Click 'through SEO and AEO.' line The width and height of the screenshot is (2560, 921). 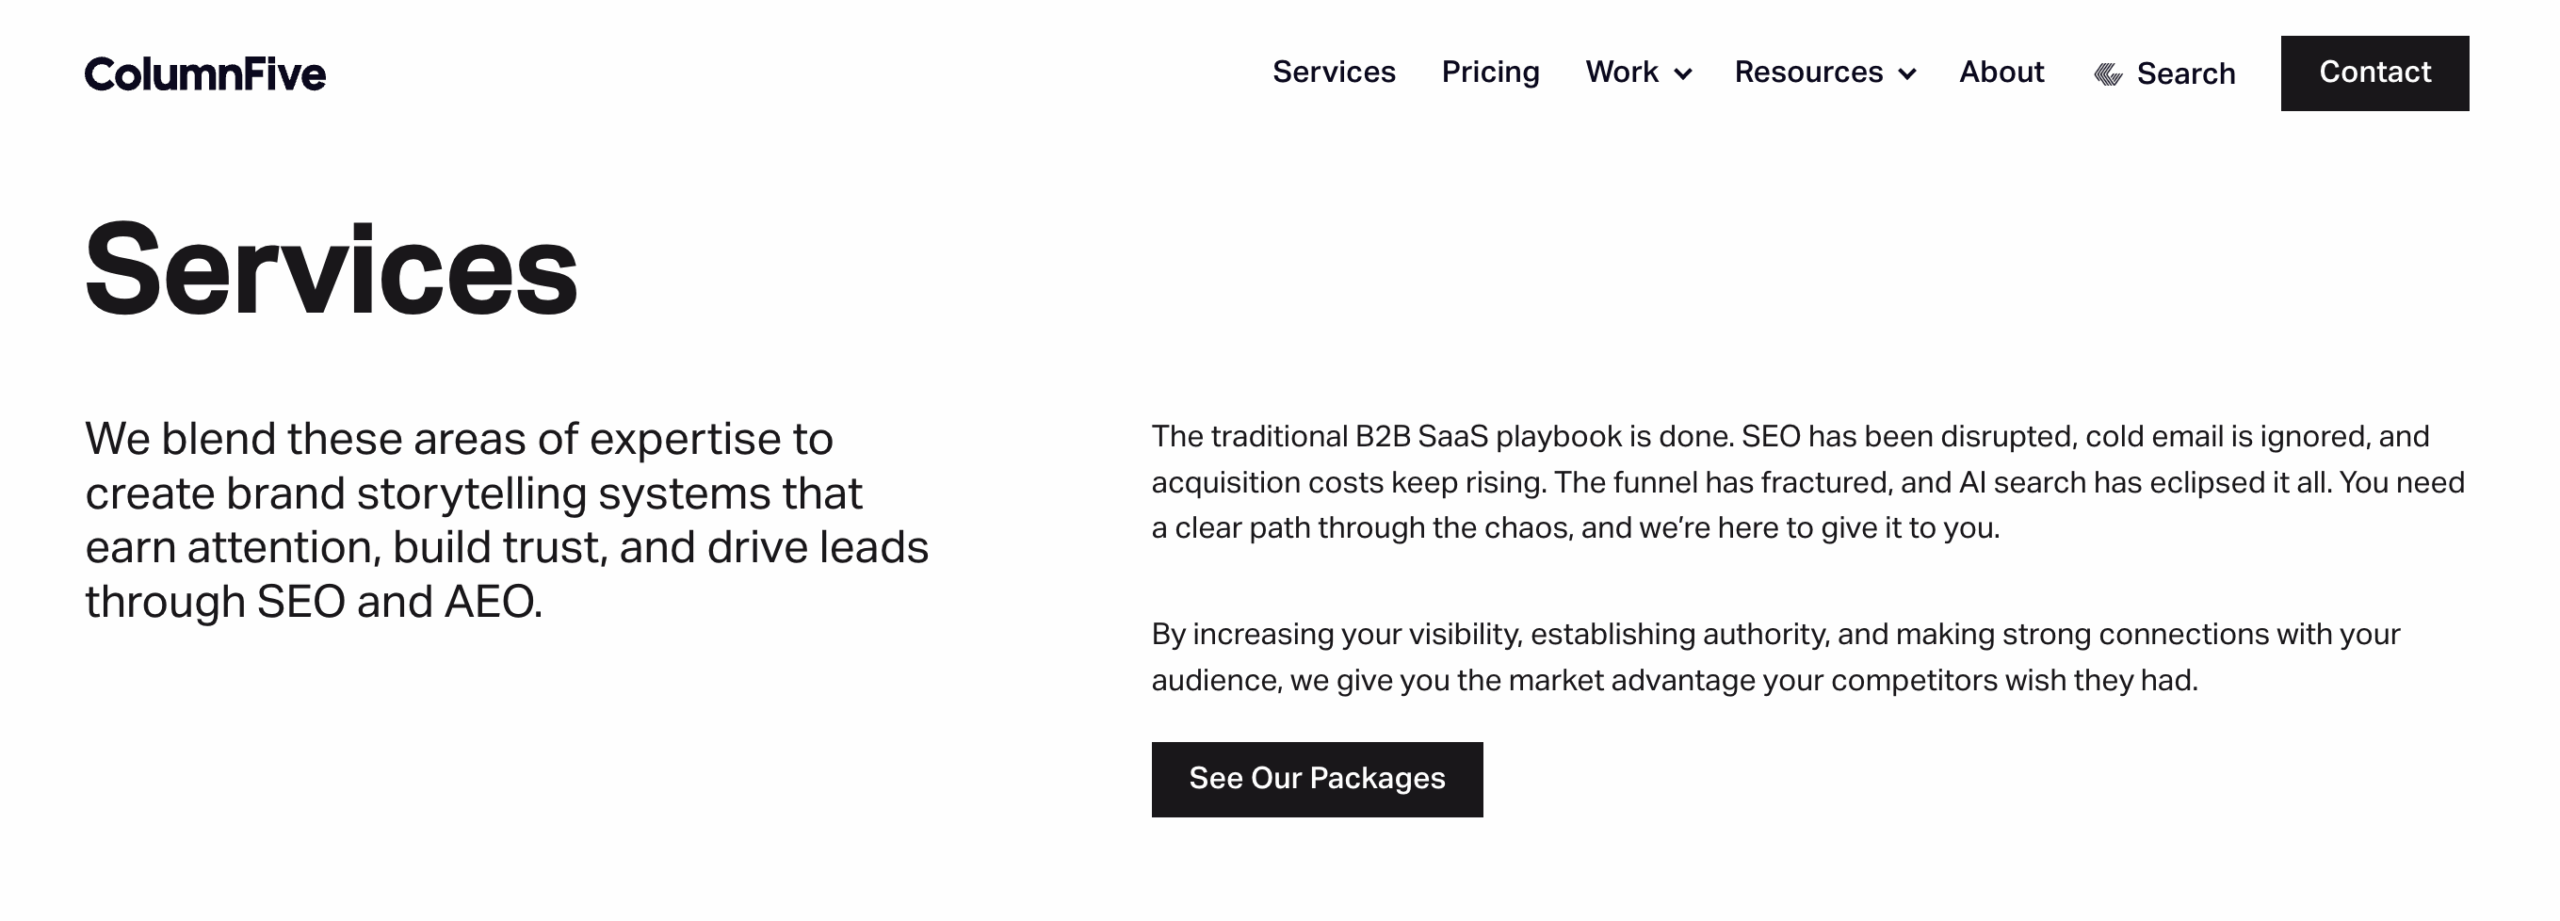pyautogui.click(x=313, y=602)
